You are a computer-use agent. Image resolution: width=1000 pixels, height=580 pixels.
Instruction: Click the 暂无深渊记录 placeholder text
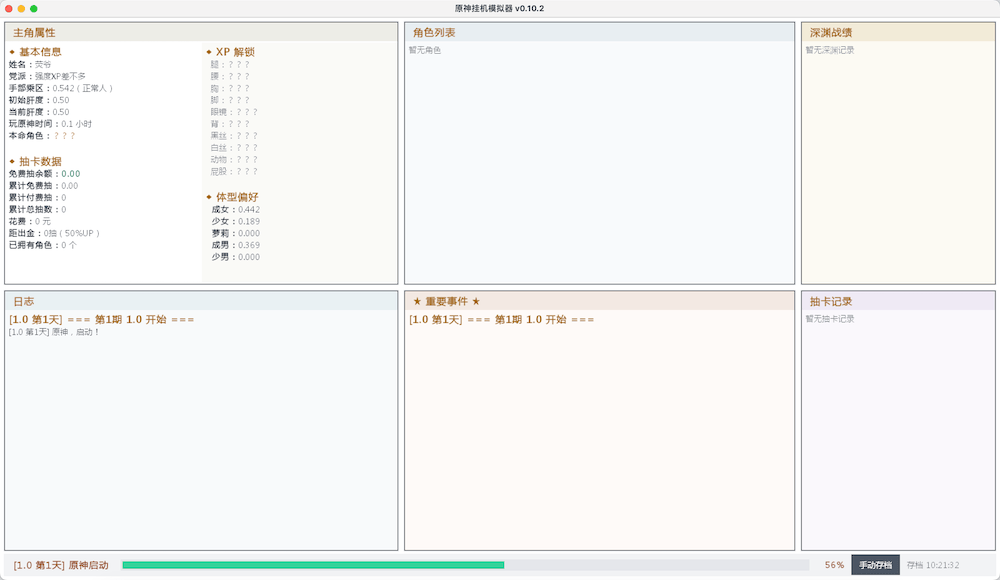pyautogui.click(x=830, y=50)
